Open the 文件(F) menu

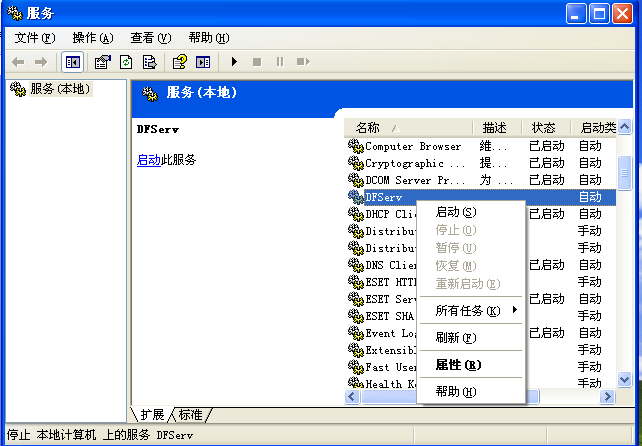(x=35, y=38)
